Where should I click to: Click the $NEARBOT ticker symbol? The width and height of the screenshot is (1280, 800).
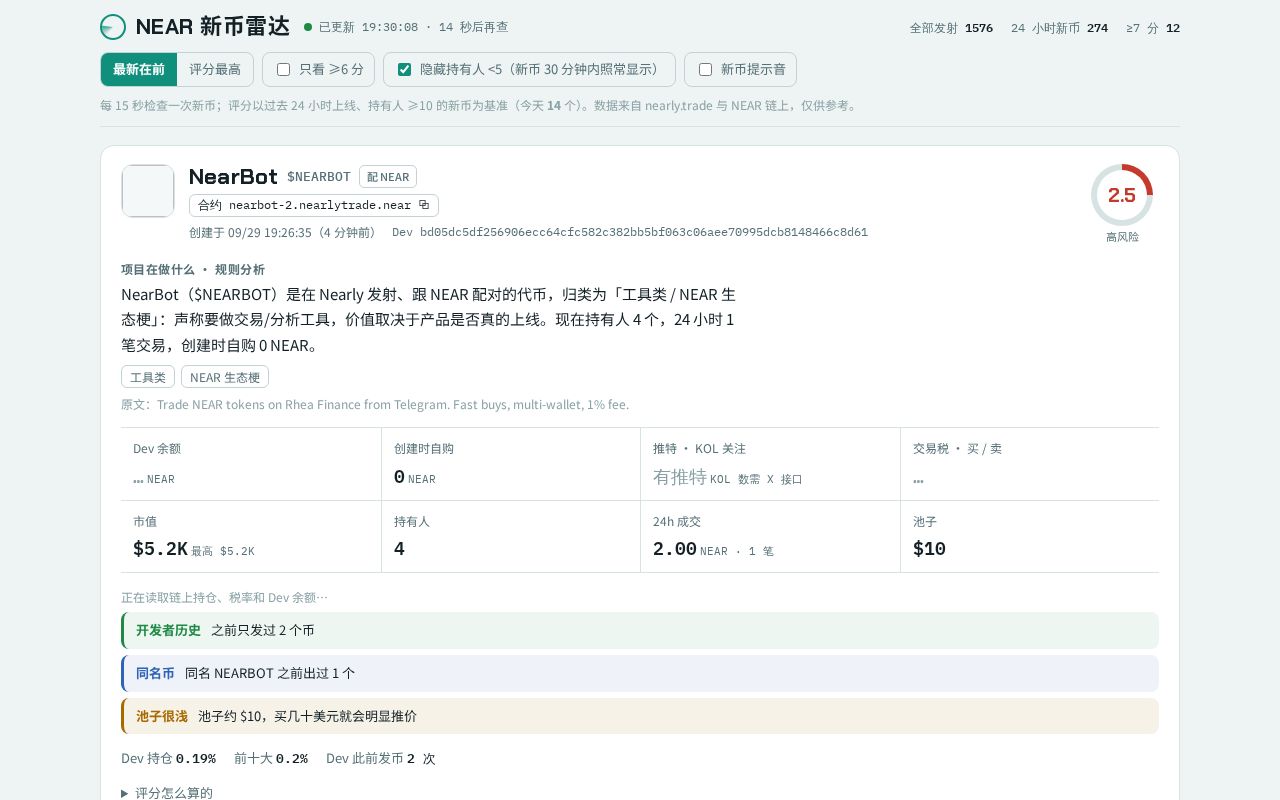tap(319, 177)
